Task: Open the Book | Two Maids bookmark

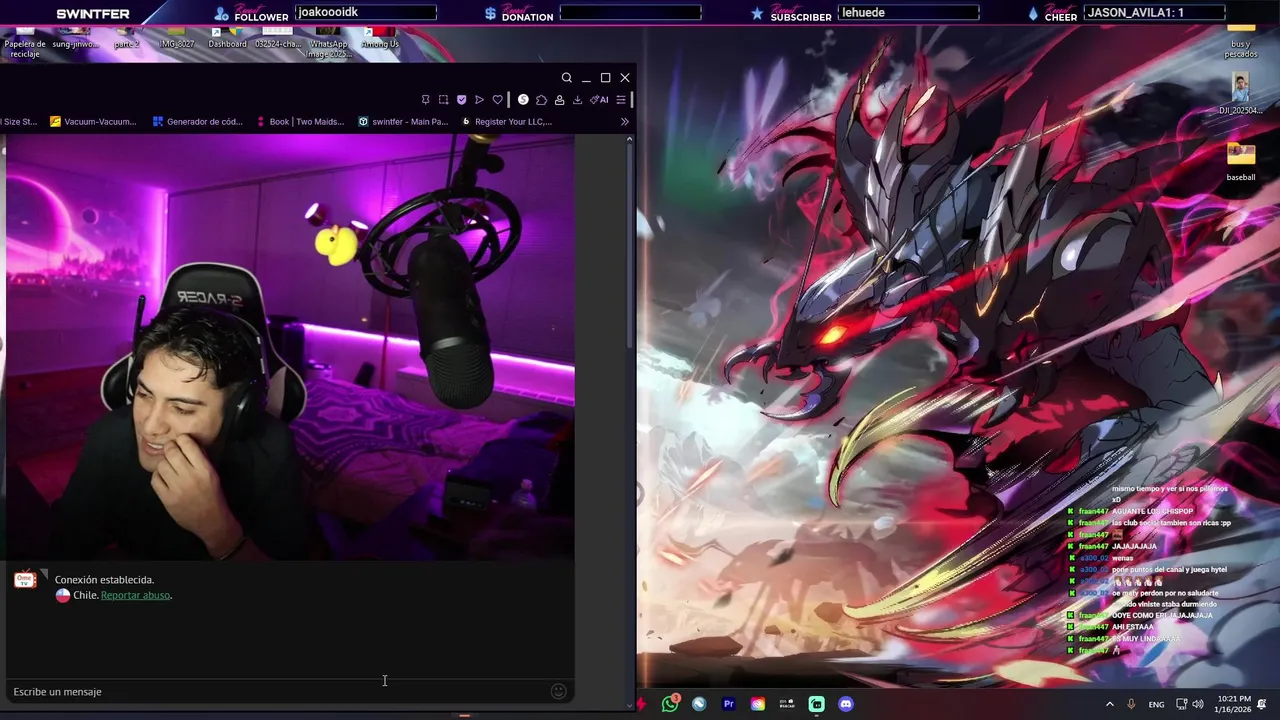Action: [x=300, y=122]
